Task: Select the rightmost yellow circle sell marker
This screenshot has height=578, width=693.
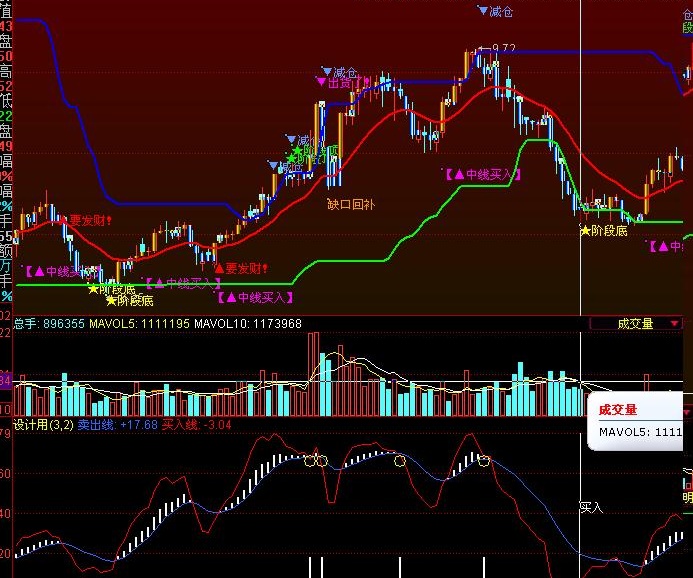Action: point(484,461)
